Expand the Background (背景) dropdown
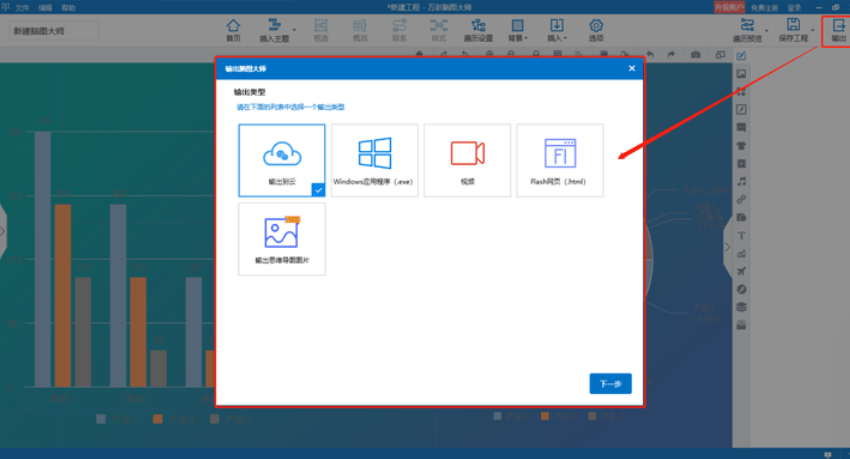Image resolution: width=850 pixels, height=459 pixels. 517,29
